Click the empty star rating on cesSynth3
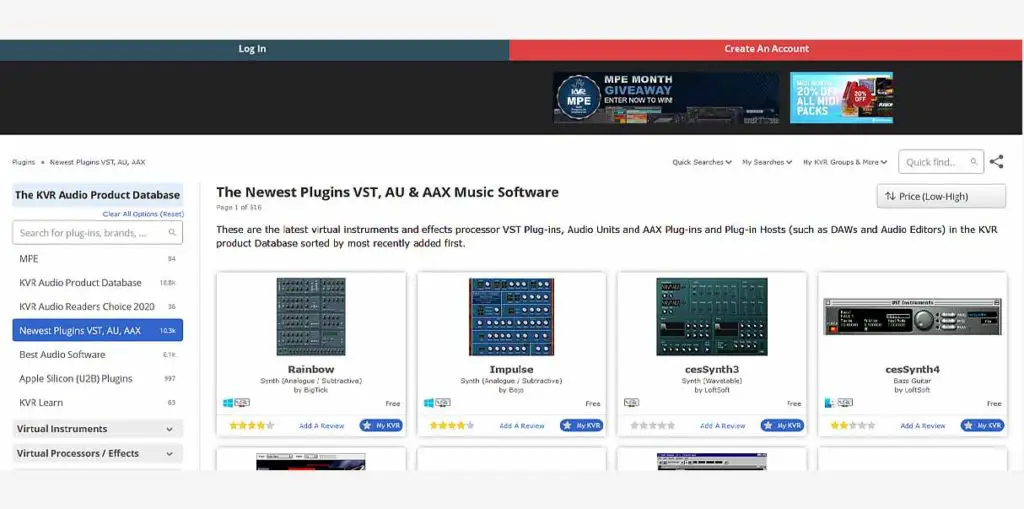 [652, 425]
